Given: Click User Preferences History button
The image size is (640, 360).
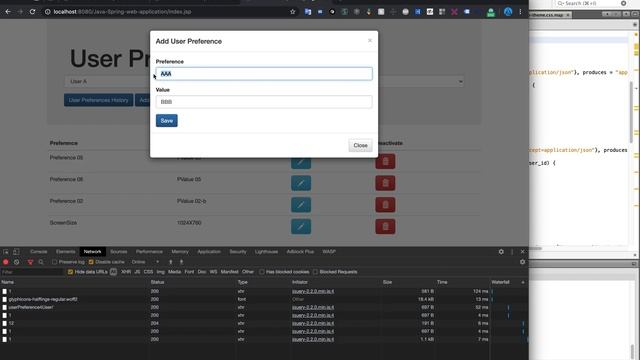Looking at the screenshot, I should tap(98, 100).
